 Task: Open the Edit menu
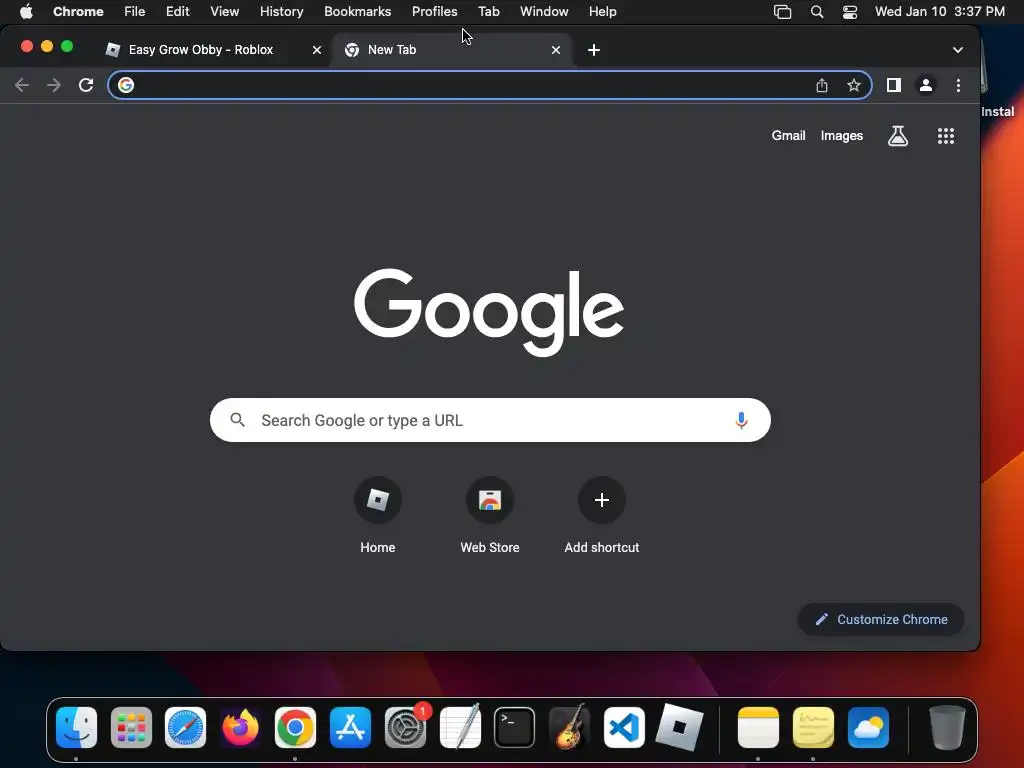[177, 11]
